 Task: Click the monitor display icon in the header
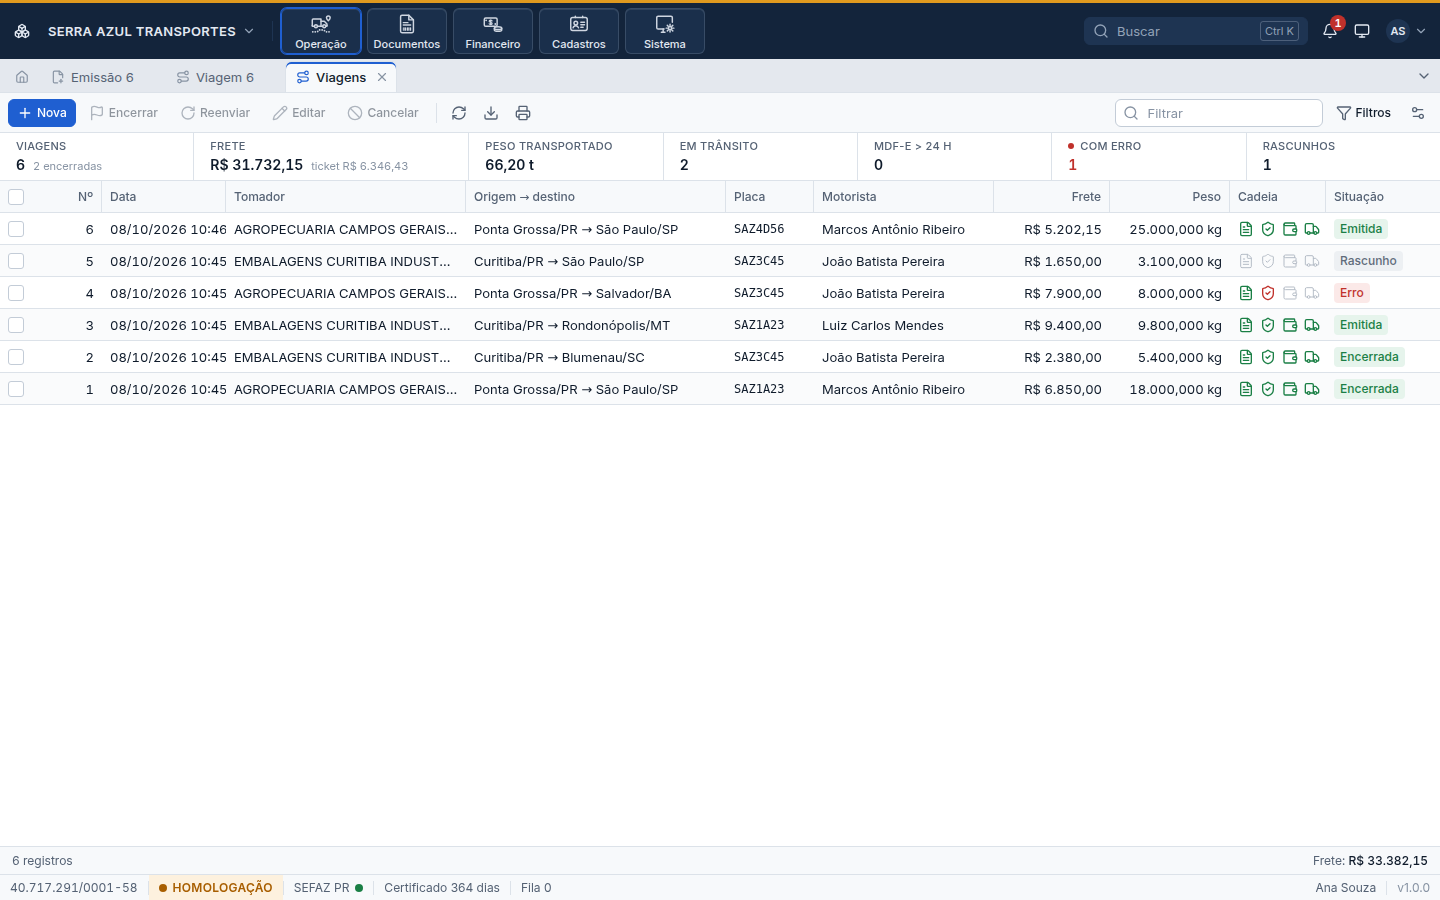[x=1362, y=31]
